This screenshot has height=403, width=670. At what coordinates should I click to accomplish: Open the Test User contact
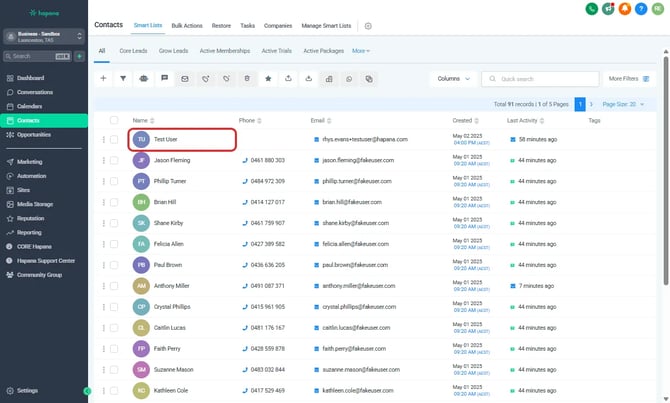tap(165, 139)
